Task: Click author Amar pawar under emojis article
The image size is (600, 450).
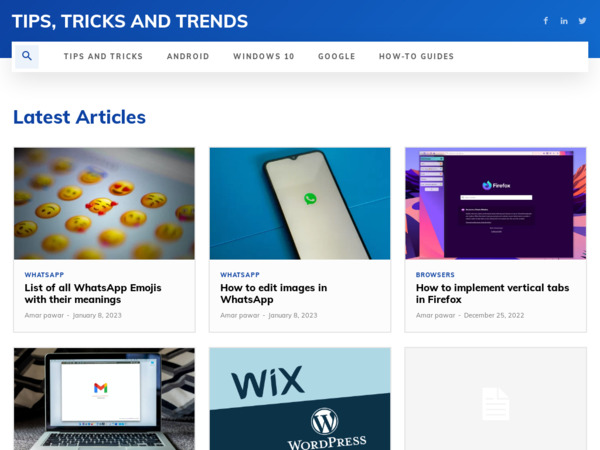Action: (x=44, y=315)
